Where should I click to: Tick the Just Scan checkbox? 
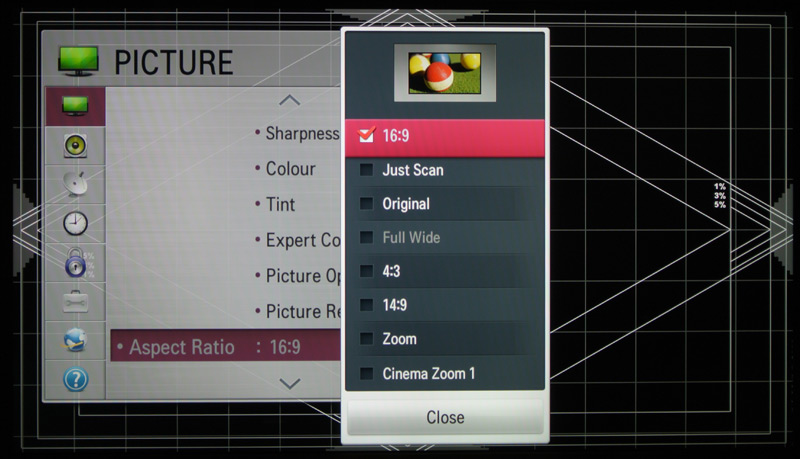click(x=366, y=170)
